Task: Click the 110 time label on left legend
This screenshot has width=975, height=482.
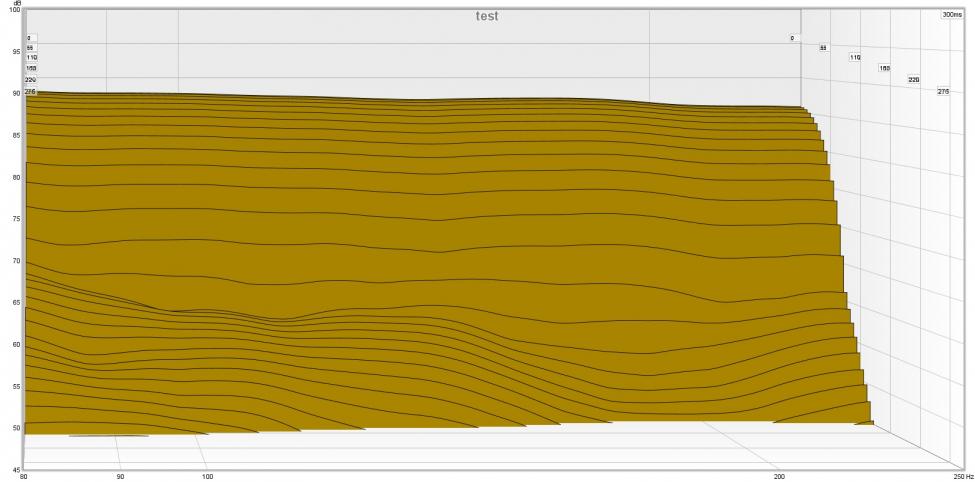Action: point(32,57)
